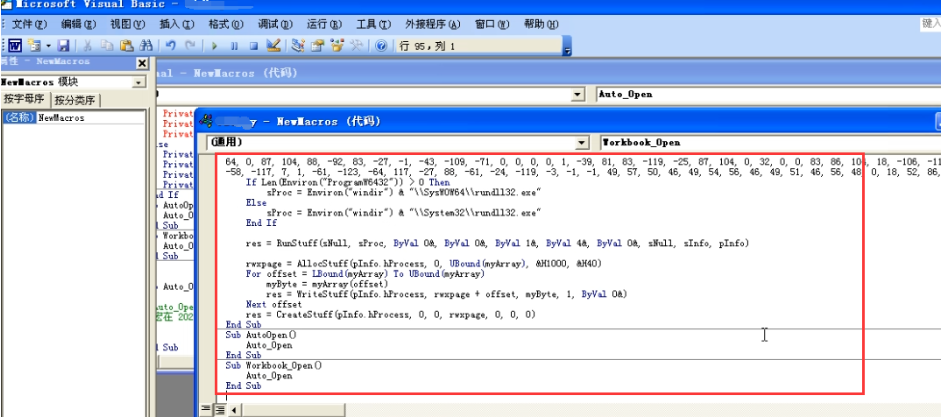Pause execution with Break icon

[x=234, y=46]
